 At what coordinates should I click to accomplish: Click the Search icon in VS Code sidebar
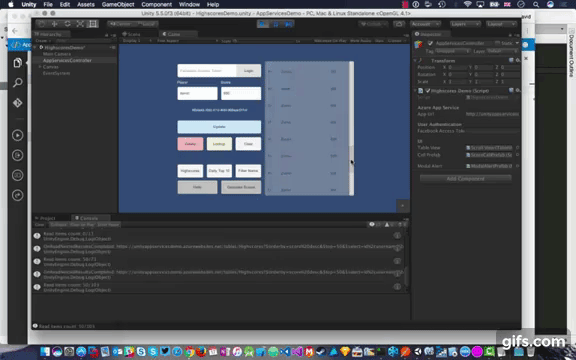point(17,83)
